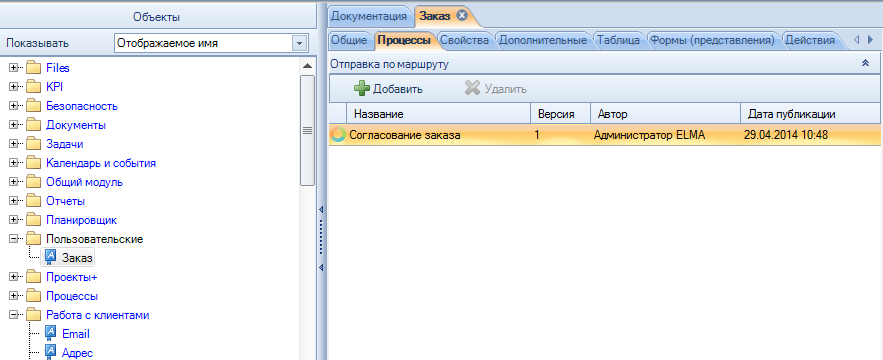Click the green plus Добавить icon
883x360 pixels.
(x=362, y=88)
